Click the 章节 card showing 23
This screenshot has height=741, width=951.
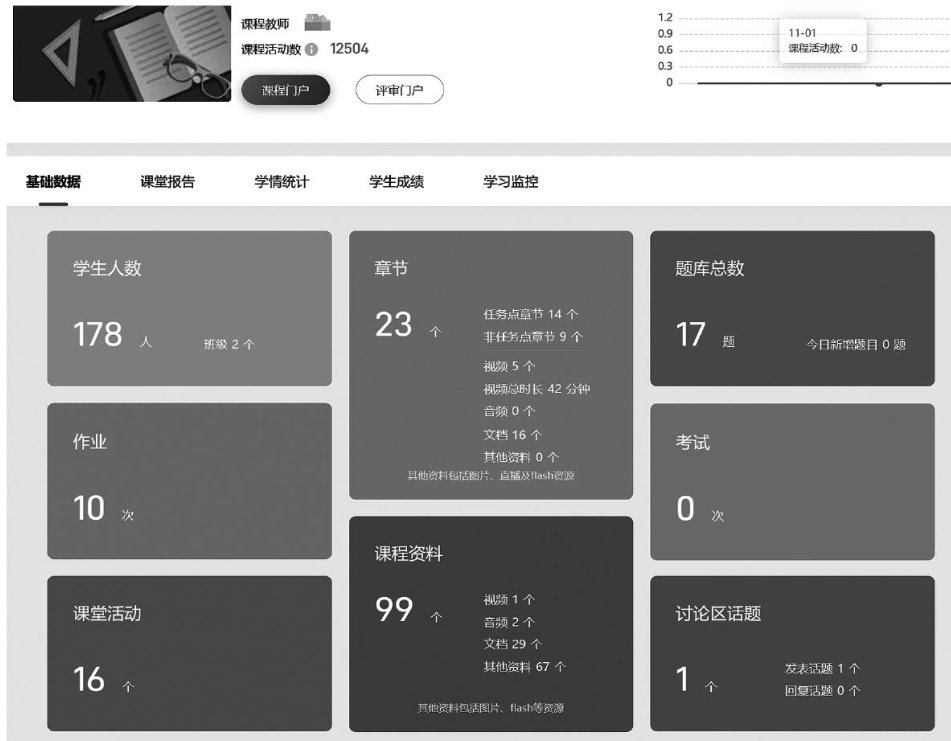(x=490, y=365)
